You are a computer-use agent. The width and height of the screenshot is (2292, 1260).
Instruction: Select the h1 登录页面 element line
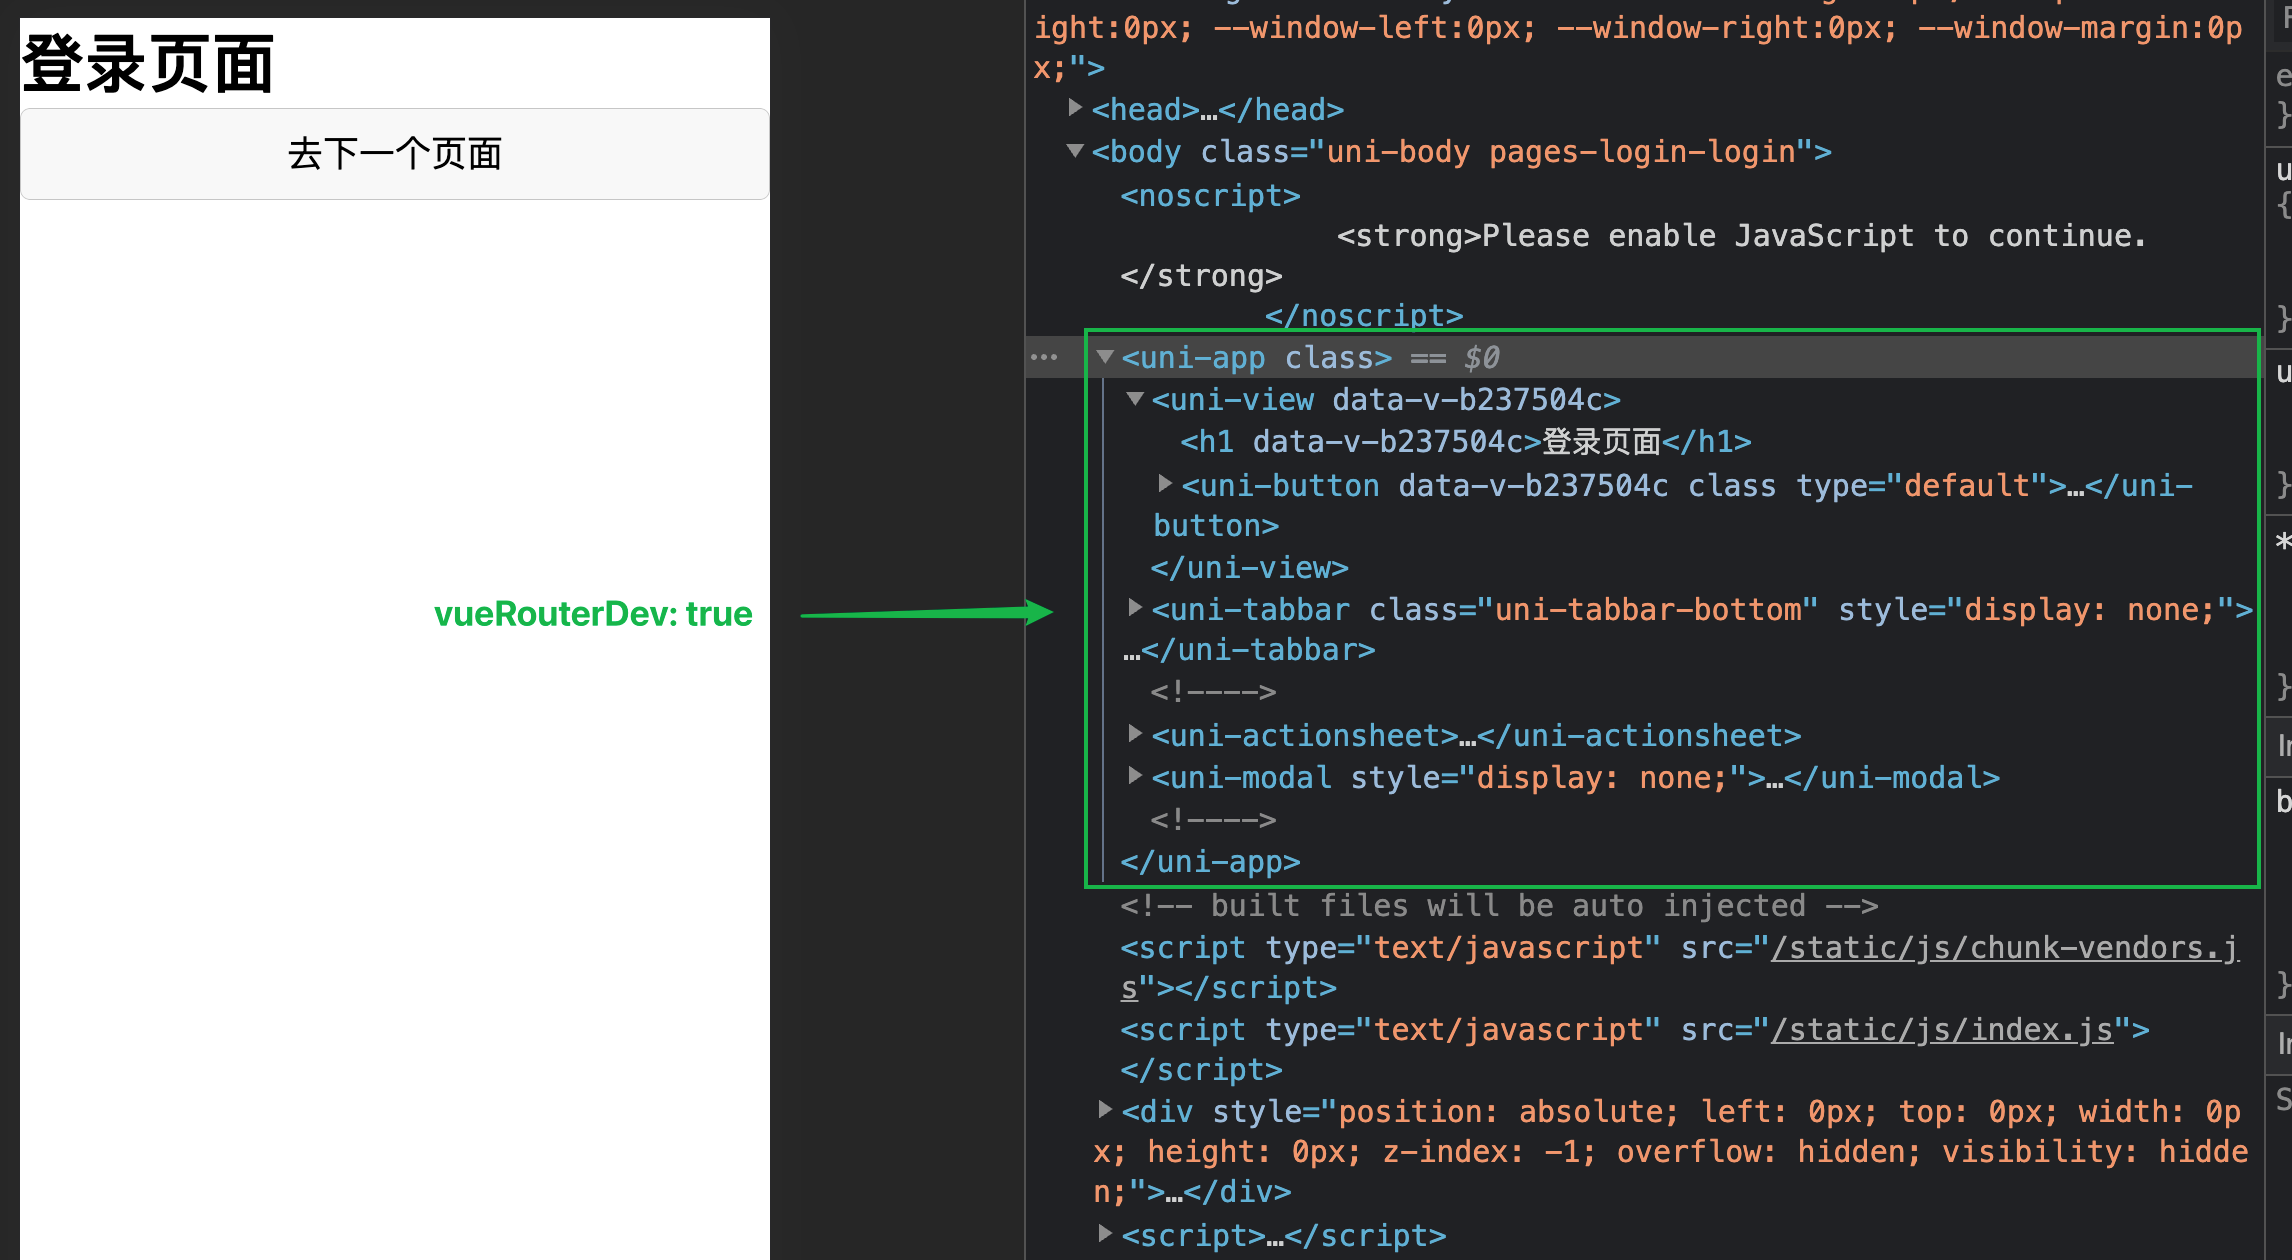click(x=1465, y=442)
